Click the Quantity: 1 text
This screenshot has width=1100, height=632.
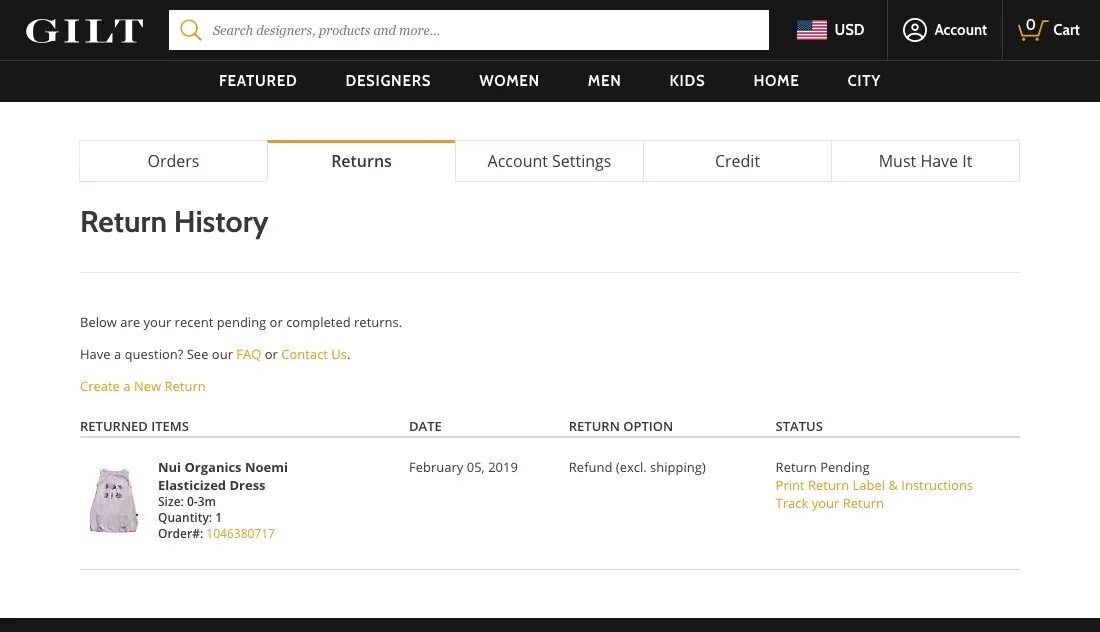click(x=189, y=518)
